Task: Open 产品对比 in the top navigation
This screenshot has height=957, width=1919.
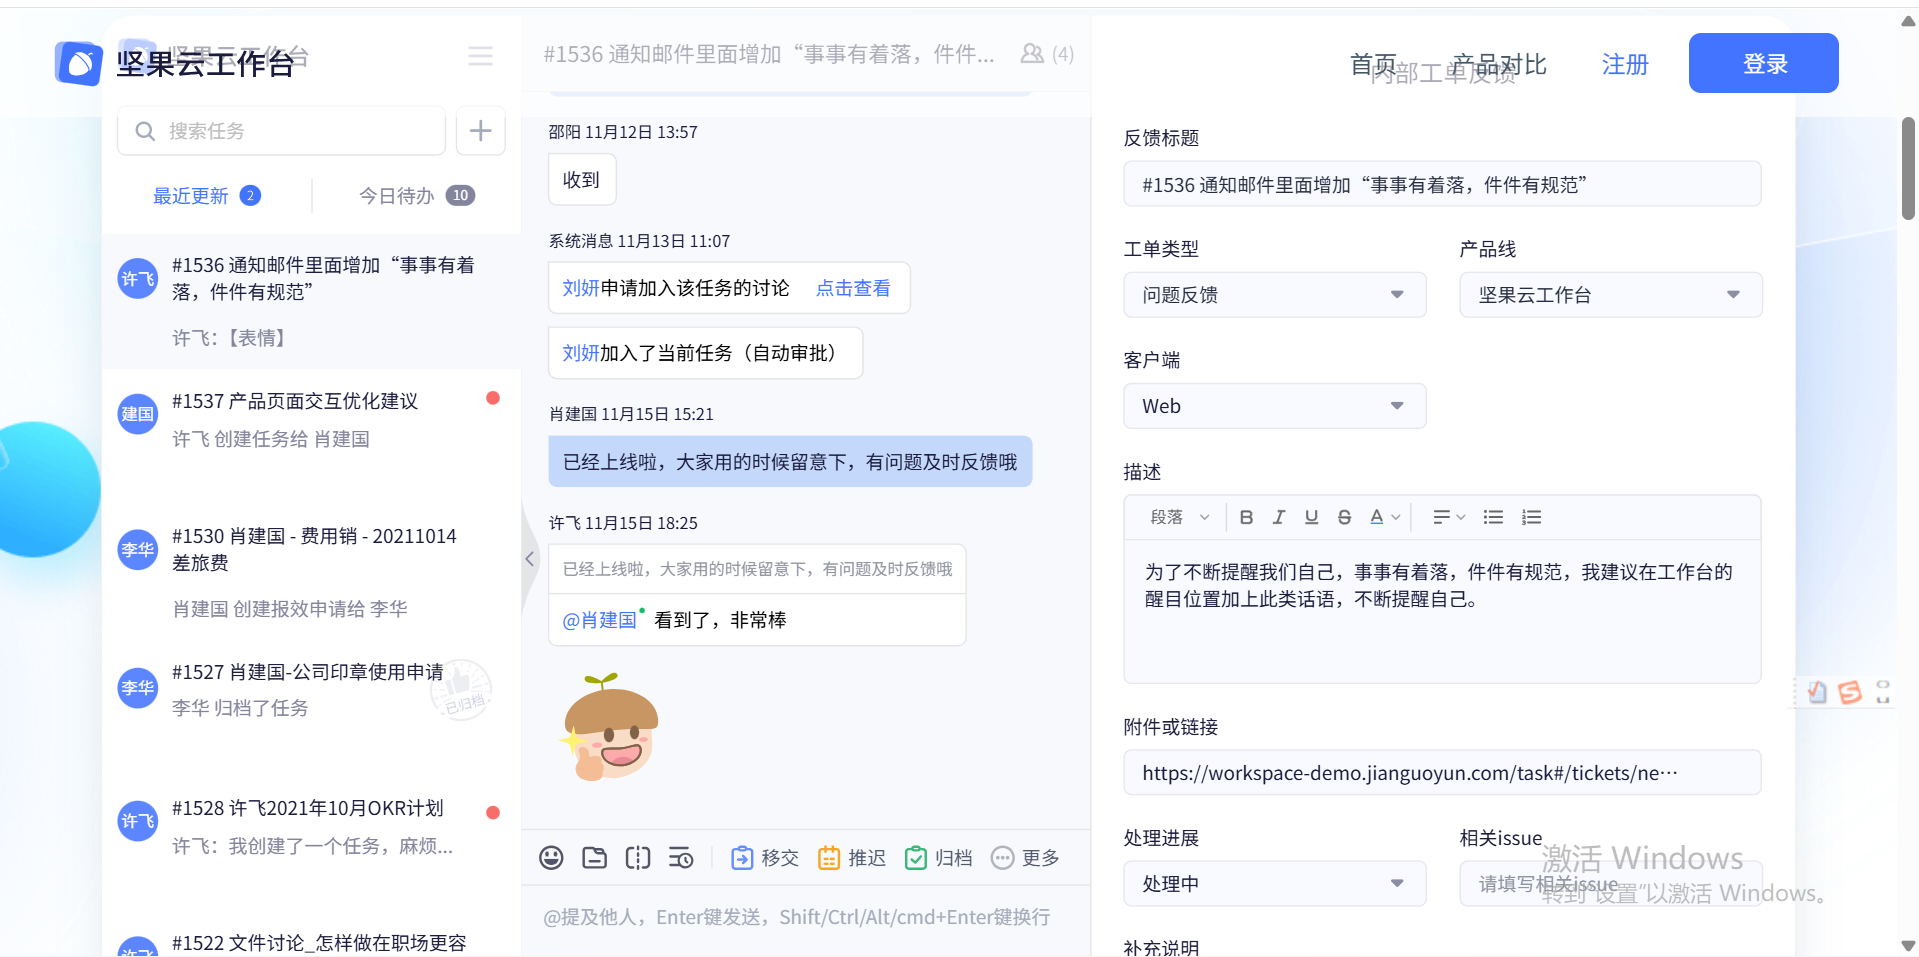Action: (x=1499, y=65)
